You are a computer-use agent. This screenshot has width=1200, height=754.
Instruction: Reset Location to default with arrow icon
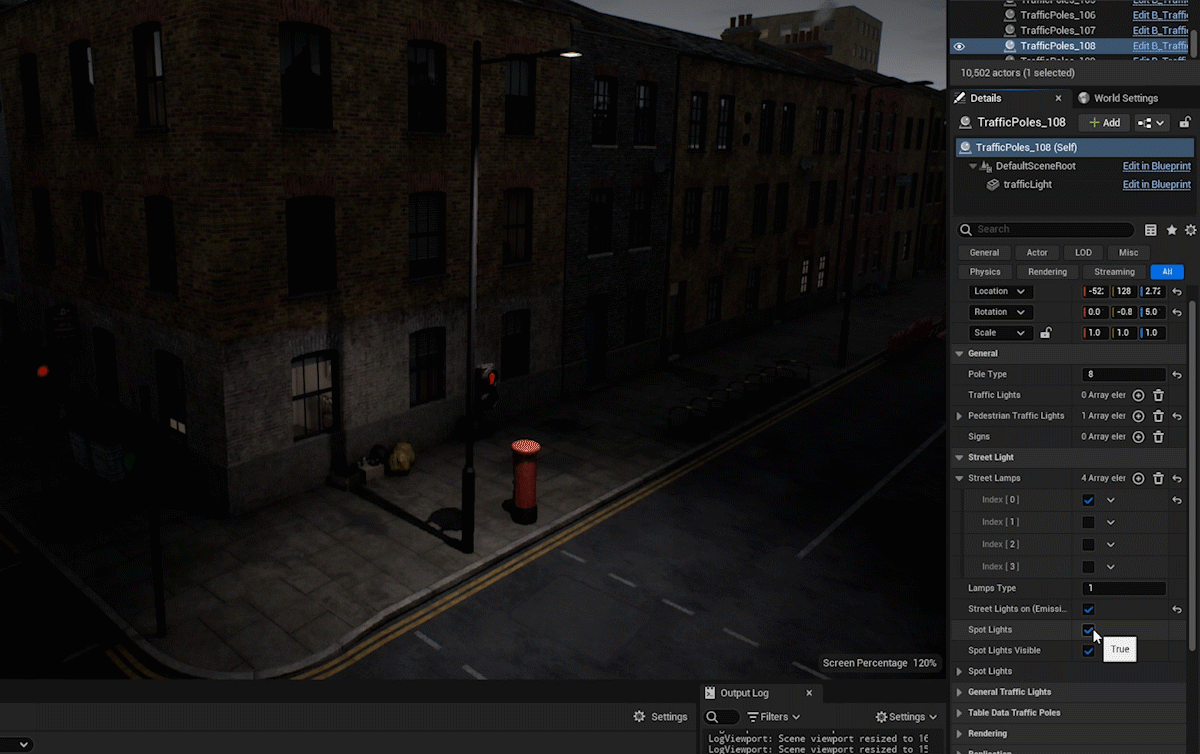(1177, 291)
